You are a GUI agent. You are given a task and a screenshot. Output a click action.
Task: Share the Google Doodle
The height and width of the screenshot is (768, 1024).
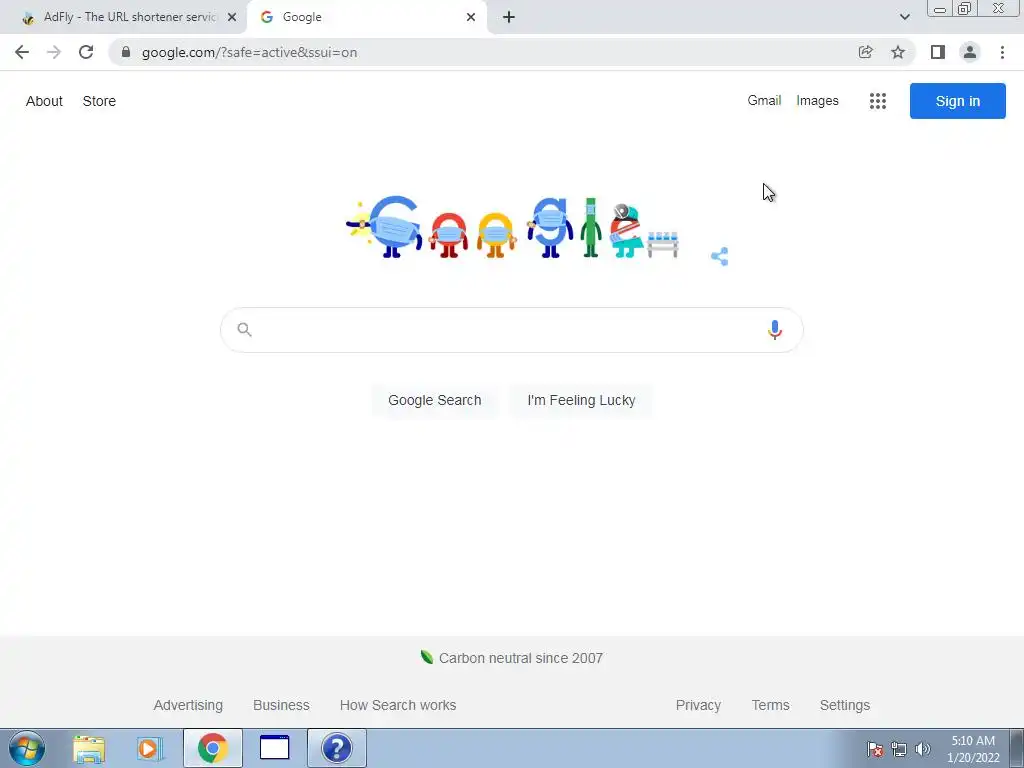coord(720,256)
